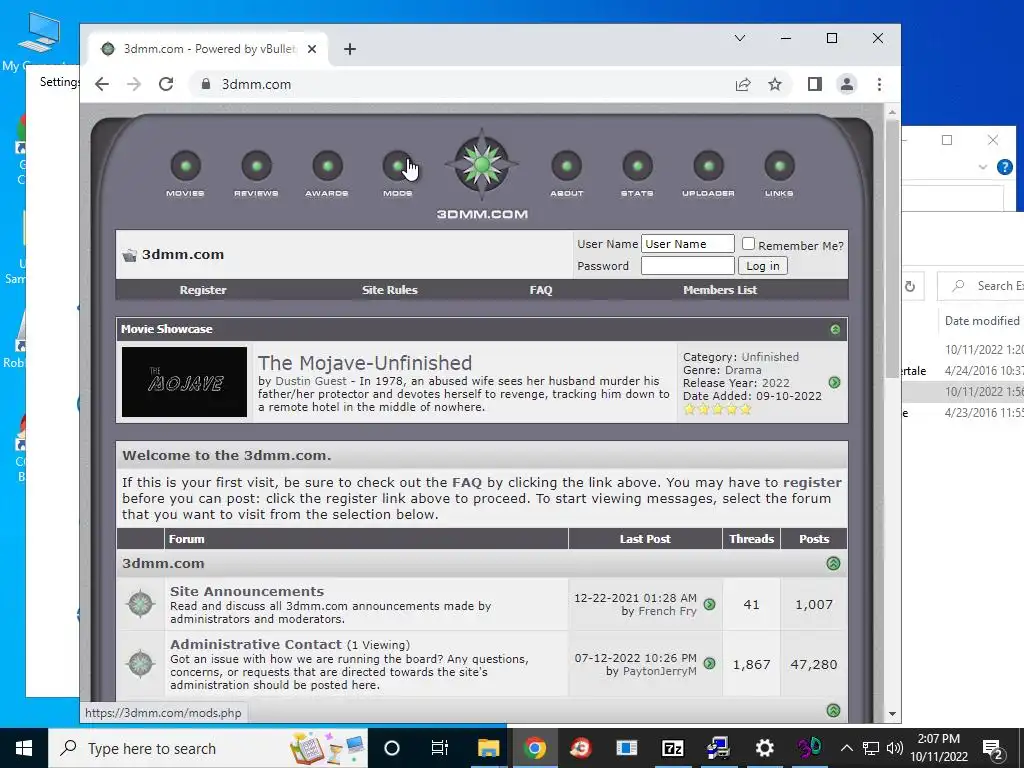Bookmark this page with the star icon
This screenshot has width=1024, height=768.
[x=775, y=84]
